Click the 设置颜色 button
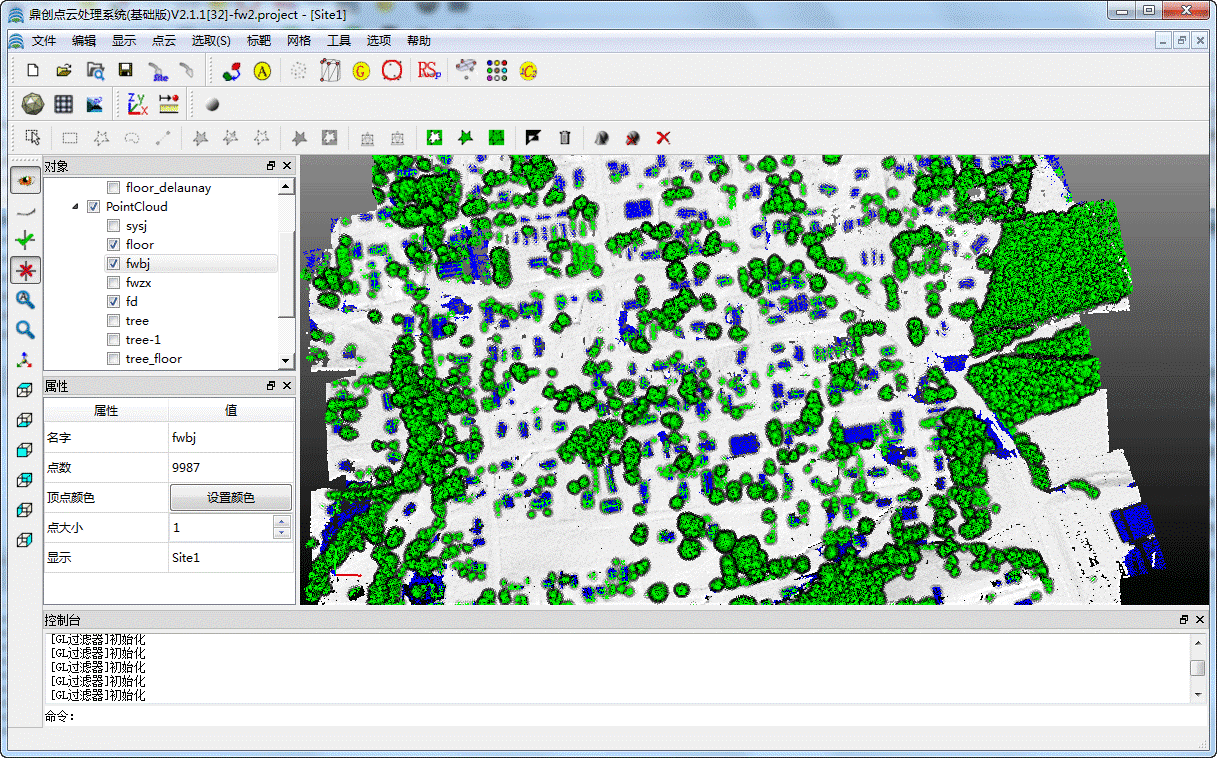Image resolution: width=1217 pixels, height=758 pixels. [230, 497]
